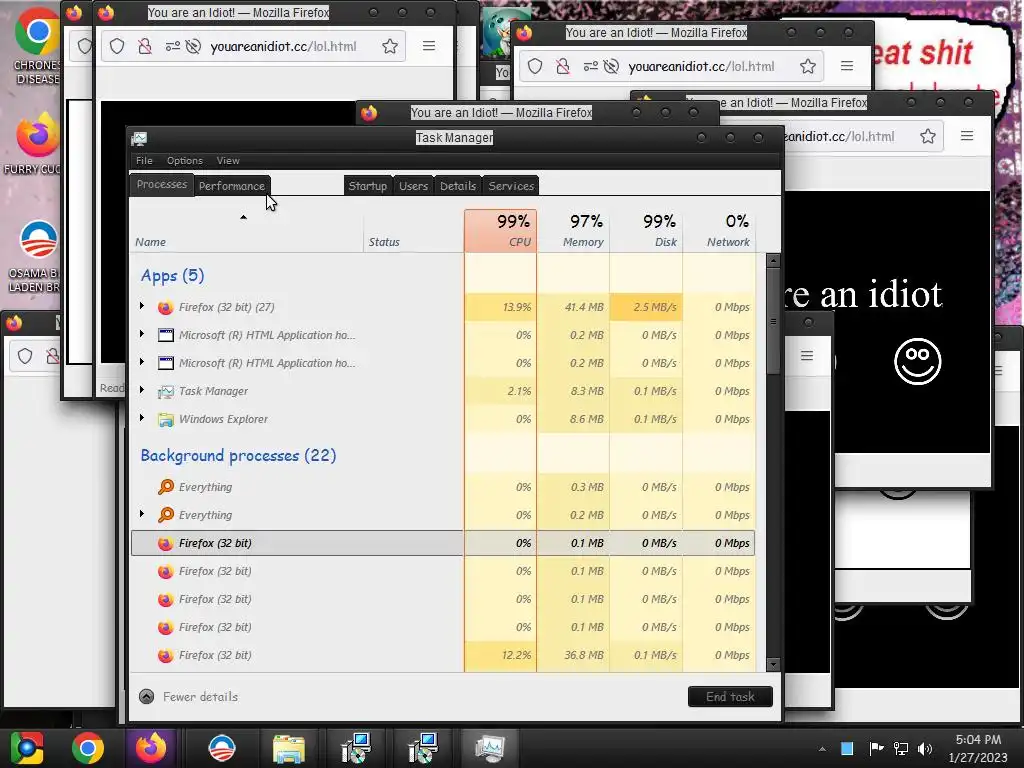Viewport: 1024px width, 768px height.
Task: Select Firefox (32 bit) row using 12.2% CPU
Action: click(x=443, y=655)
